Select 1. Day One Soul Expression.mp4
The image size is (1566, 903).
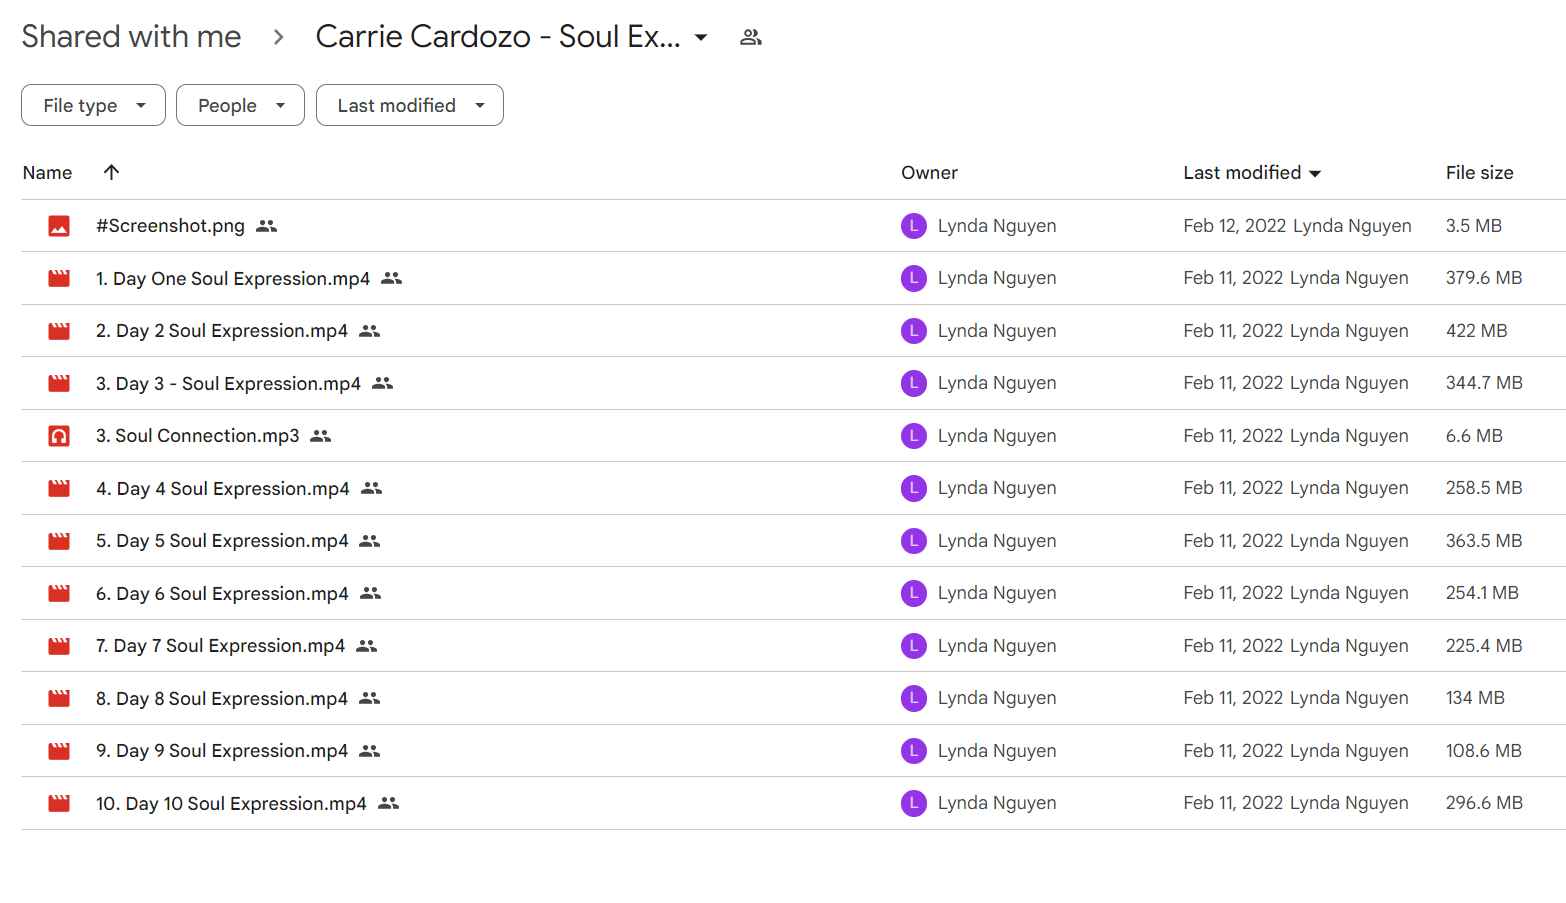click(x=232, y=278)
